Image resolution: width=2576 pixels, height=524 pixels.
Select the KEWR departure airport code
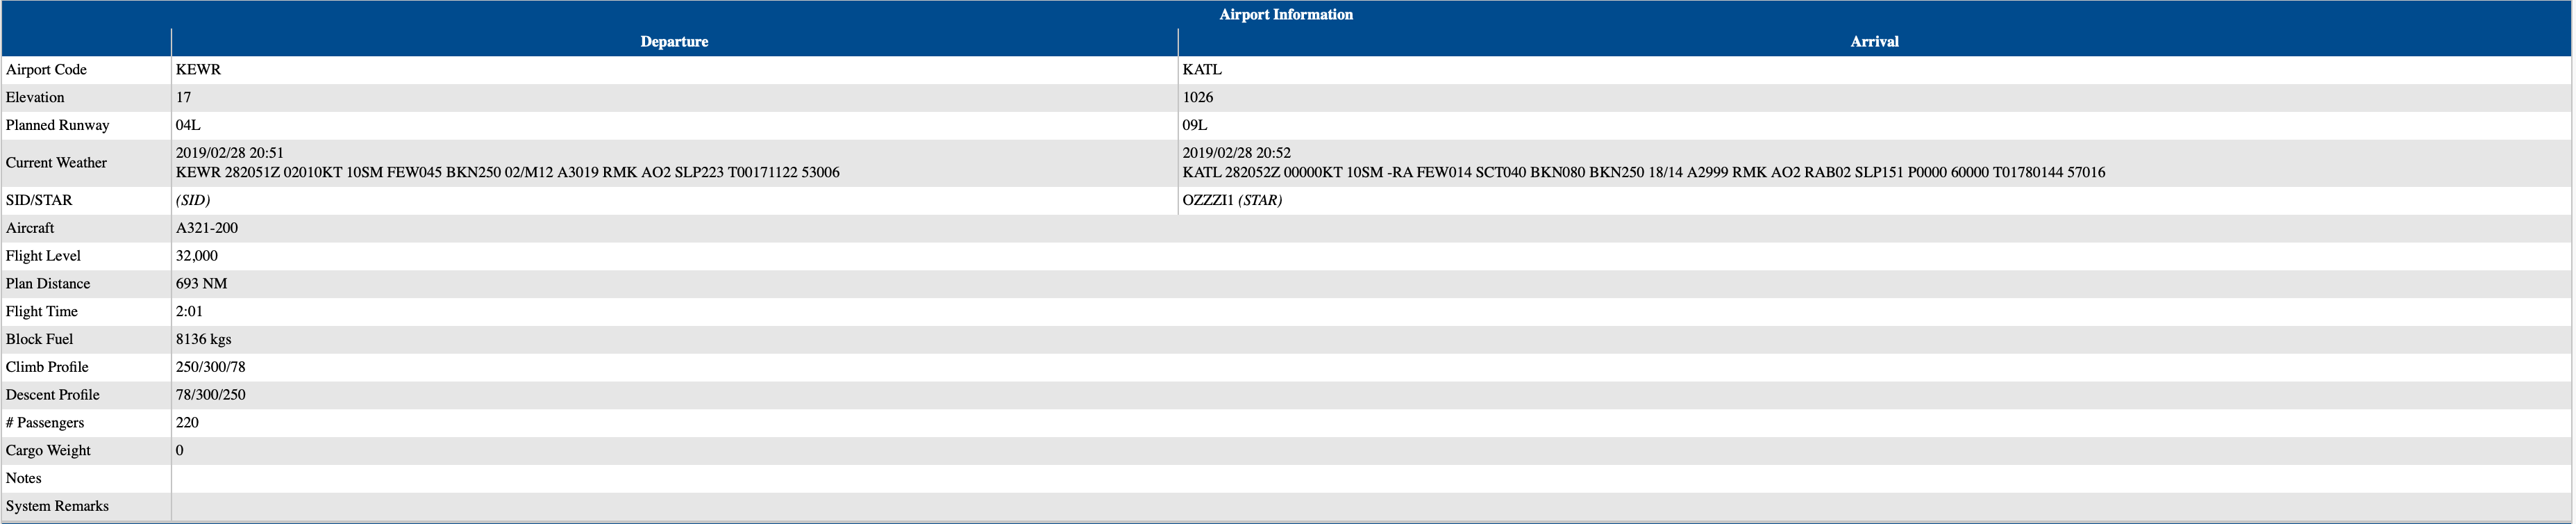tap(198, 70)
